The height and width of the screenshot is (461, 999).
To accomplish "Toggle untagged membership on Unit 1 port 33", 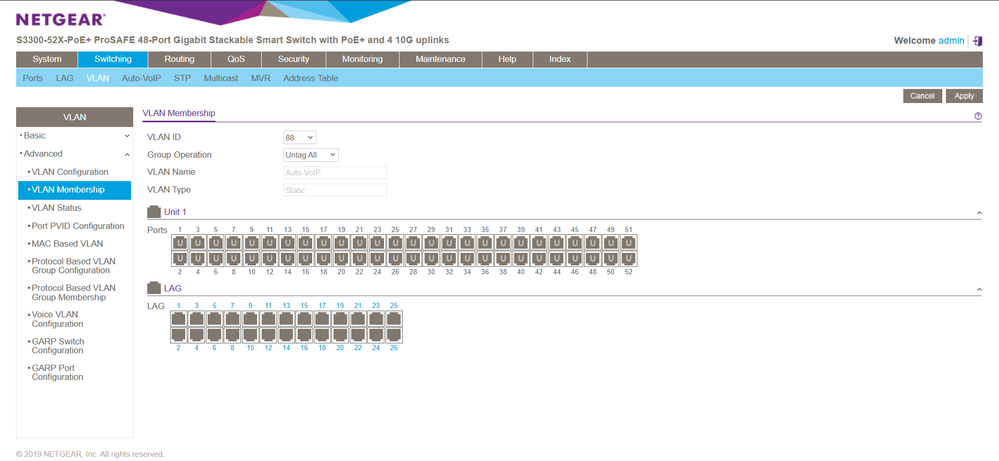I will pos(468,243).
